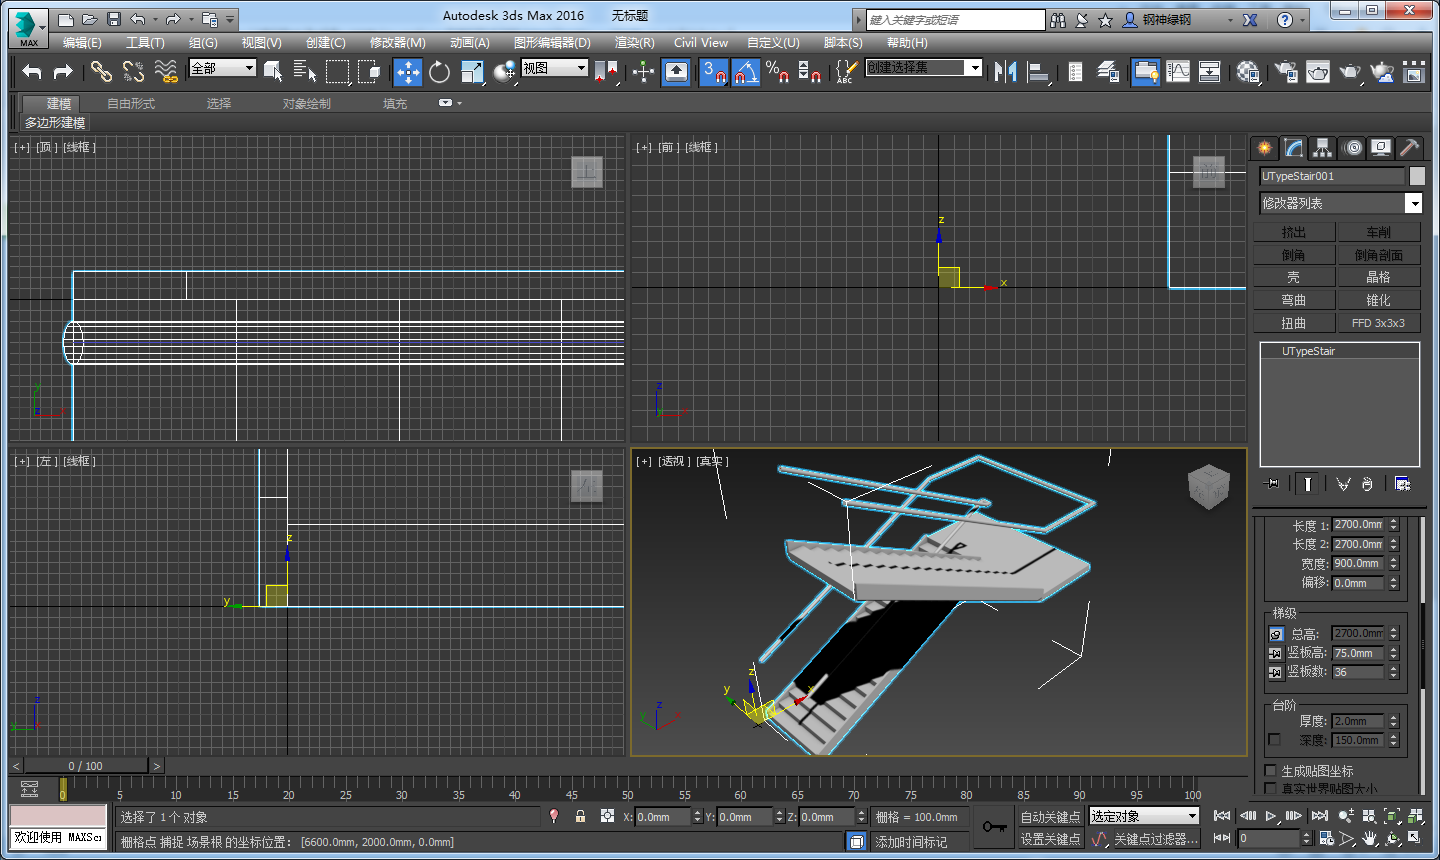The width and height of the screenshot is (1440, 860).
Task: Apply the 挤出 modifier button
Action: [x=1294, y=232]
